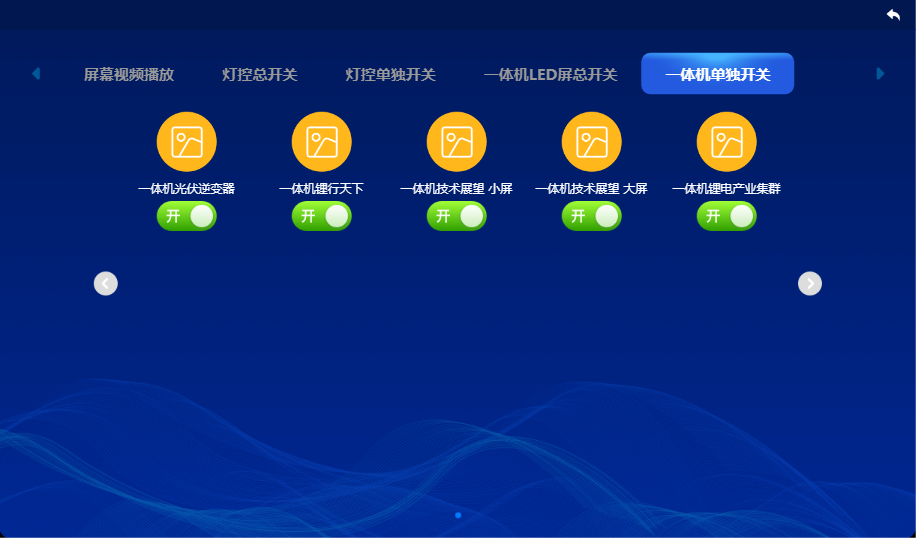Click the 一体机光伏逆变器 image icon
Viewport: 916px width, 538px height.
tap(187, 142)
